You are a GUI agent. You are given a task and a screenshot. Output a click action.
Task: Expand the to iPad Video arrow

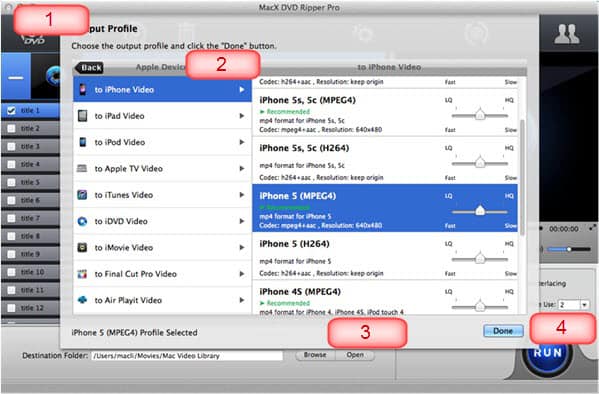click(x=241, y=116)
